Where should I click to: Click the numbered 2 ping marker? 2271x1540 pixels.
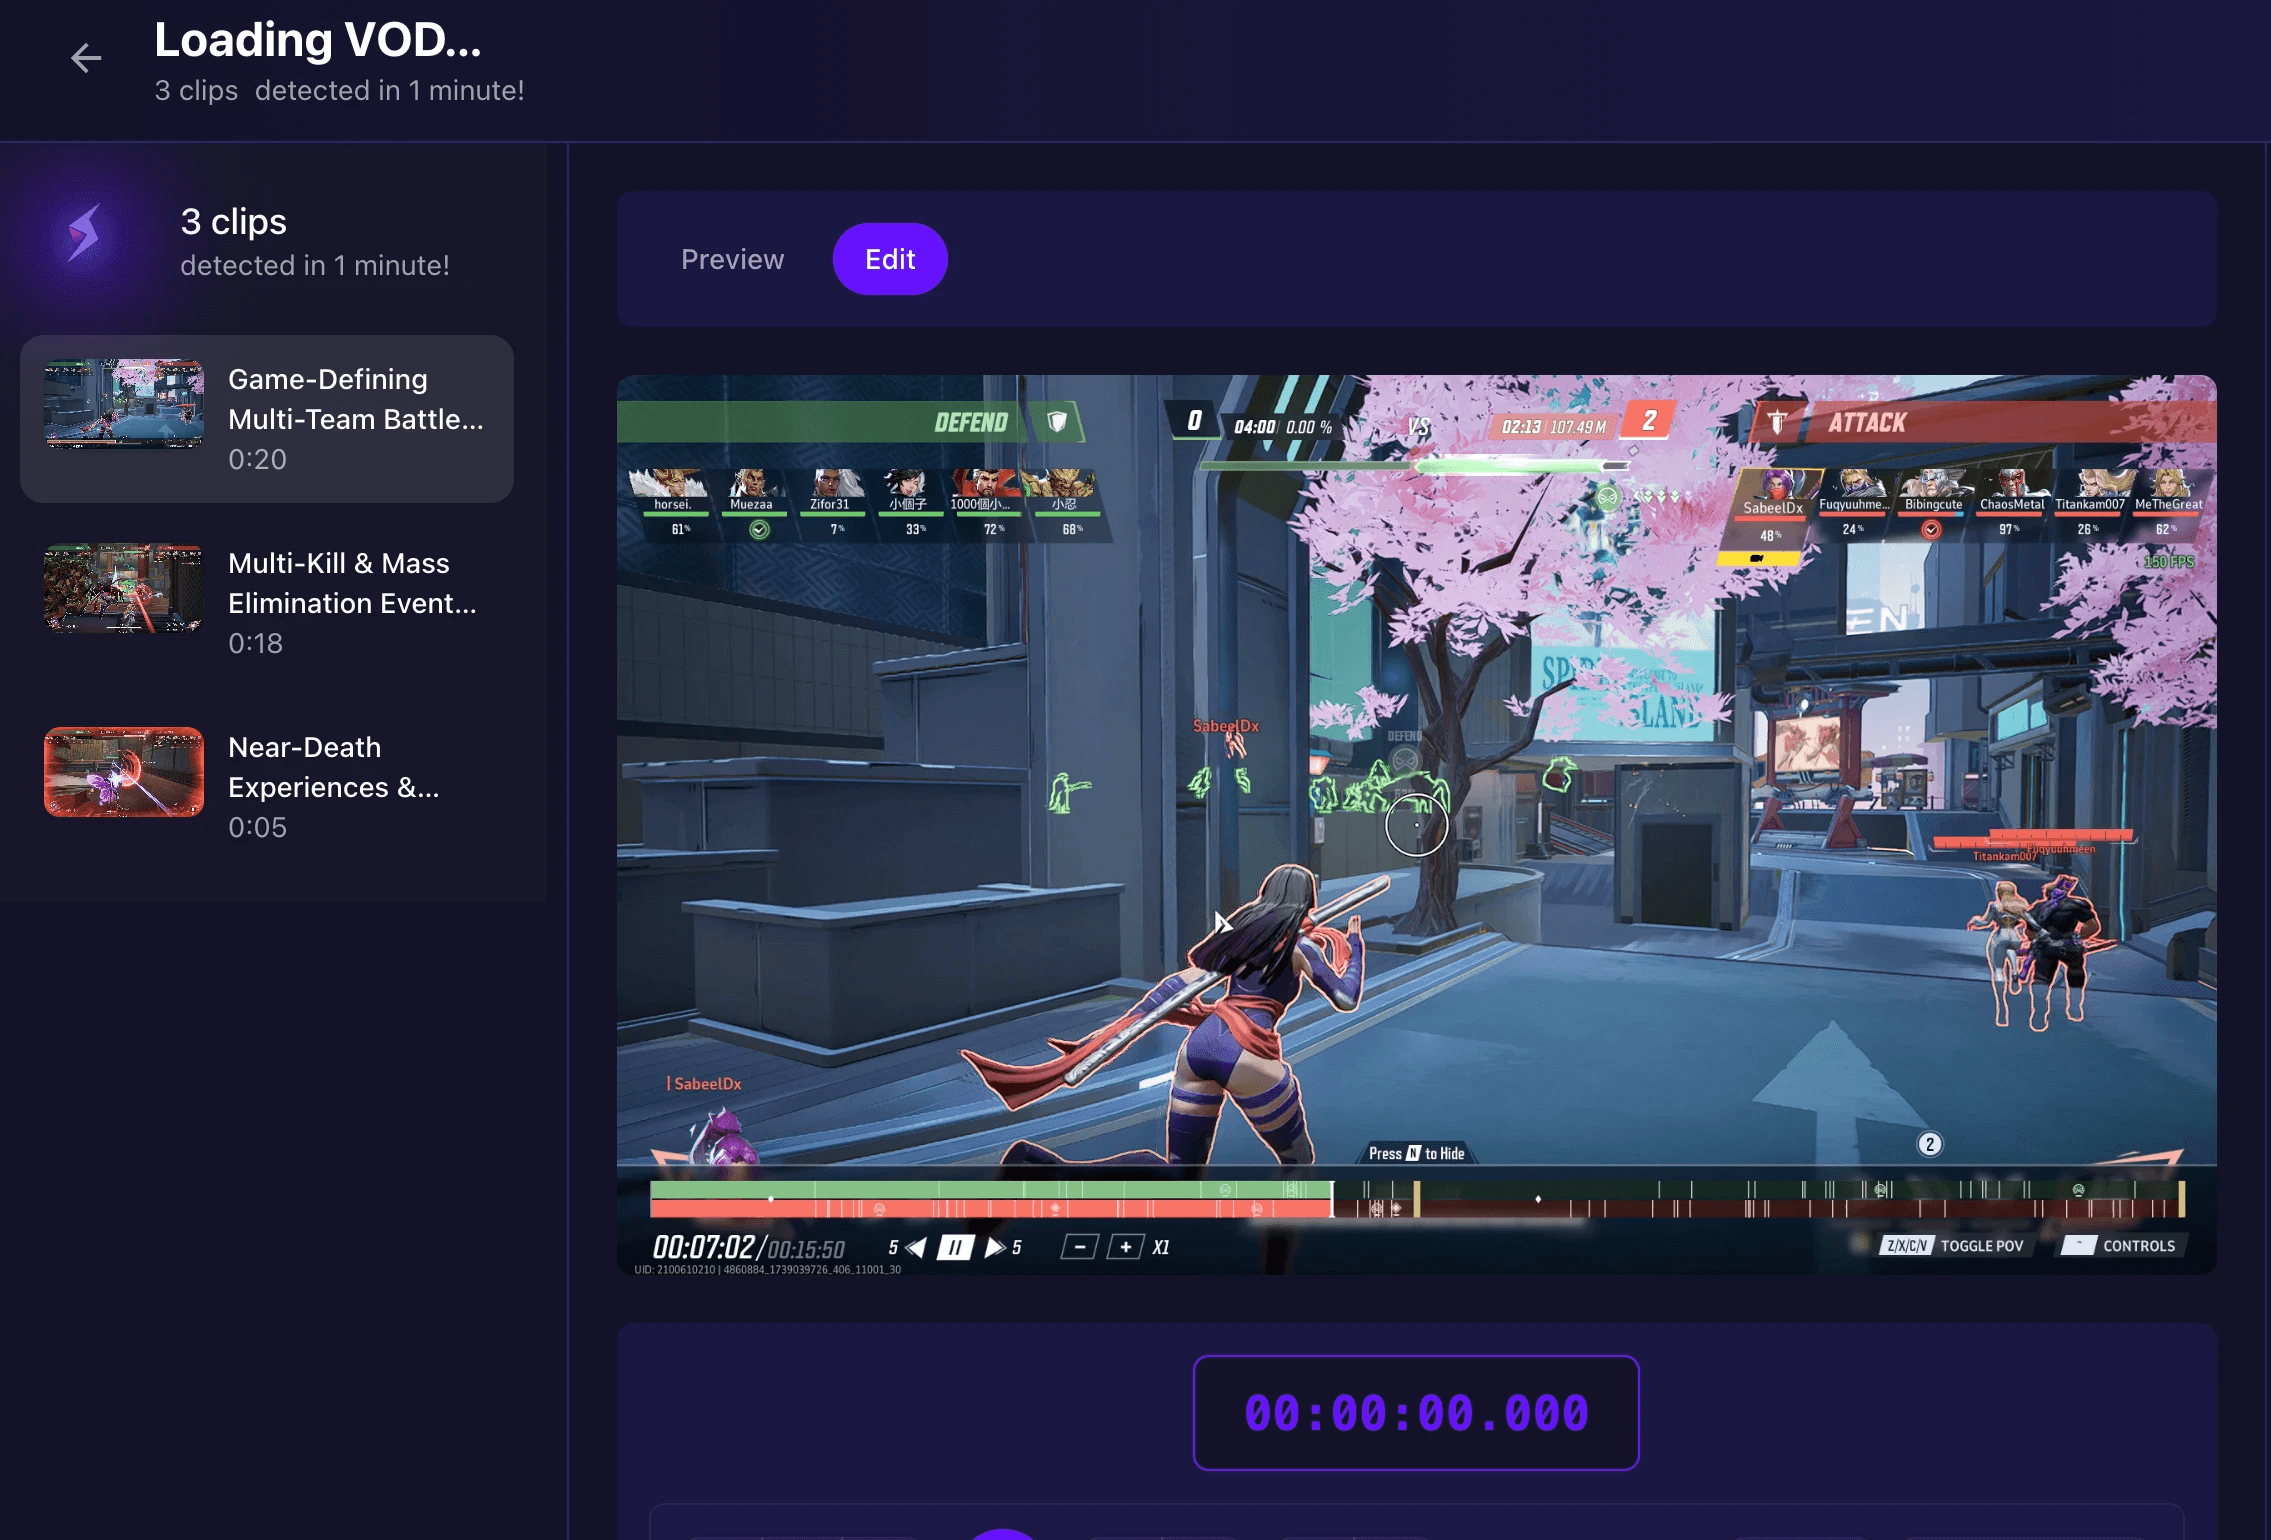[1930, 1144]
